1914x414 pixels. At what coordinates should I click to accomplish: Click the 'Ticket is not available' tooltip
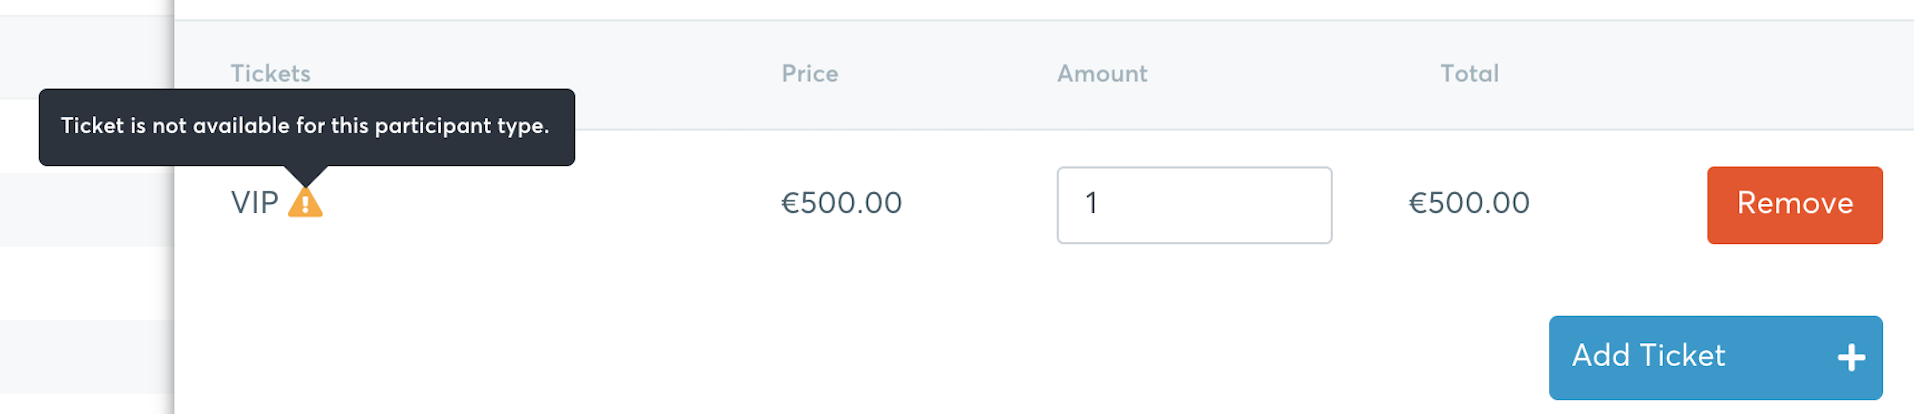click(x=306, y=127)
